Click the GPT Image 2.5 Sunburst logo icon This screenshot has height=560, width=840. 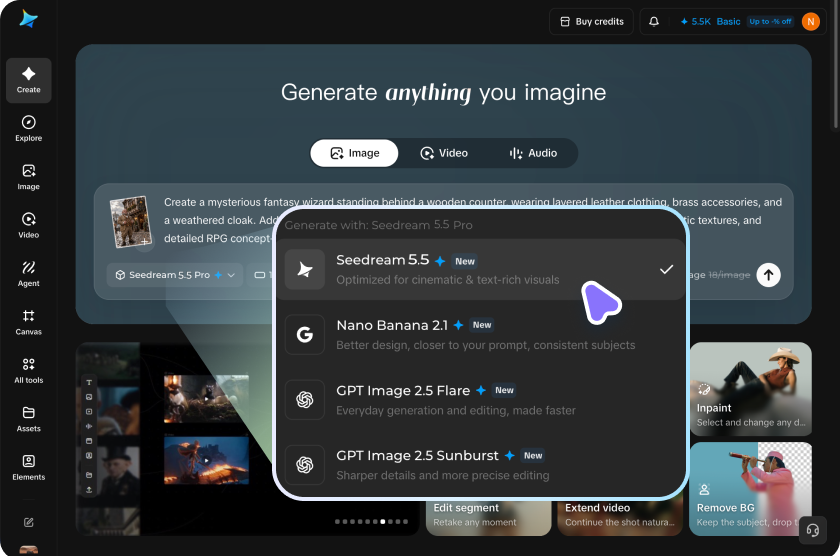point(305,465)
